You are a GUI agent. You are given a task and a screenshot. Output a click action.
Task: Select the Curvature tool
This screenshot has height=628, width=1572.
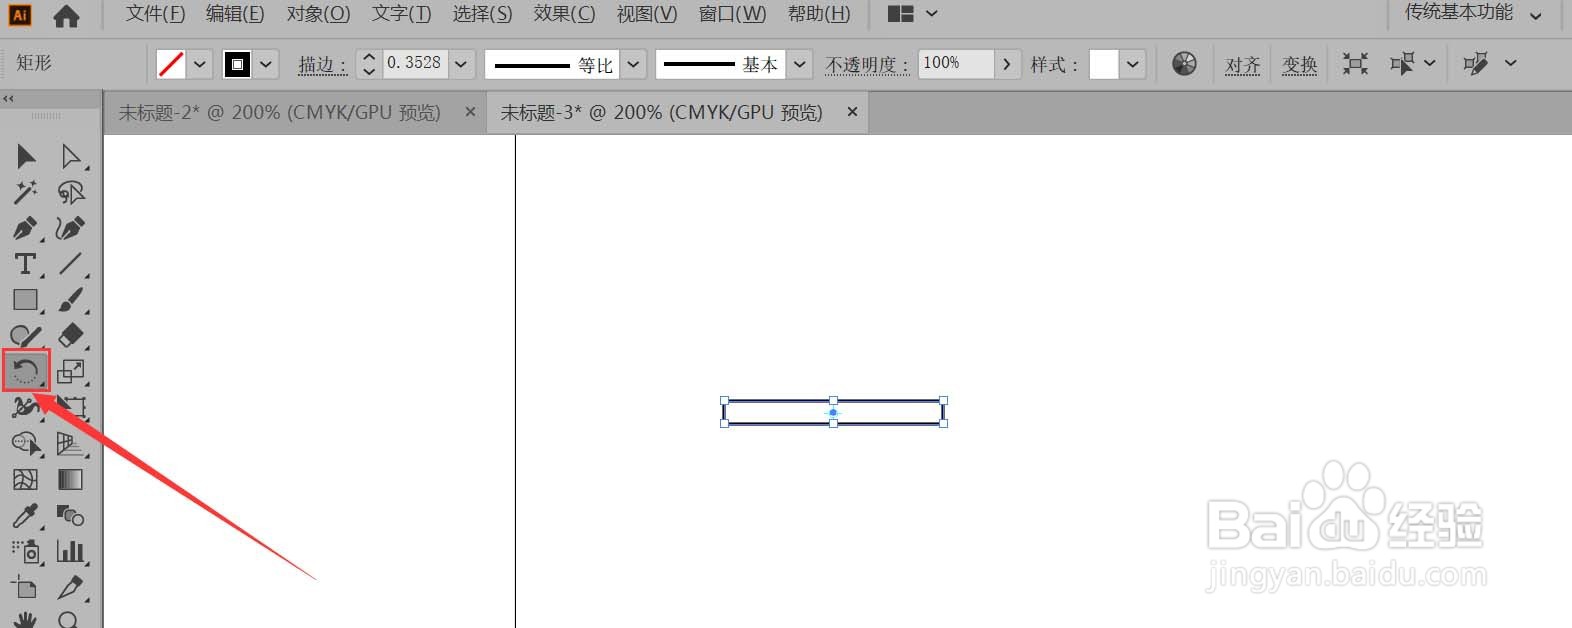click(70, 228)
